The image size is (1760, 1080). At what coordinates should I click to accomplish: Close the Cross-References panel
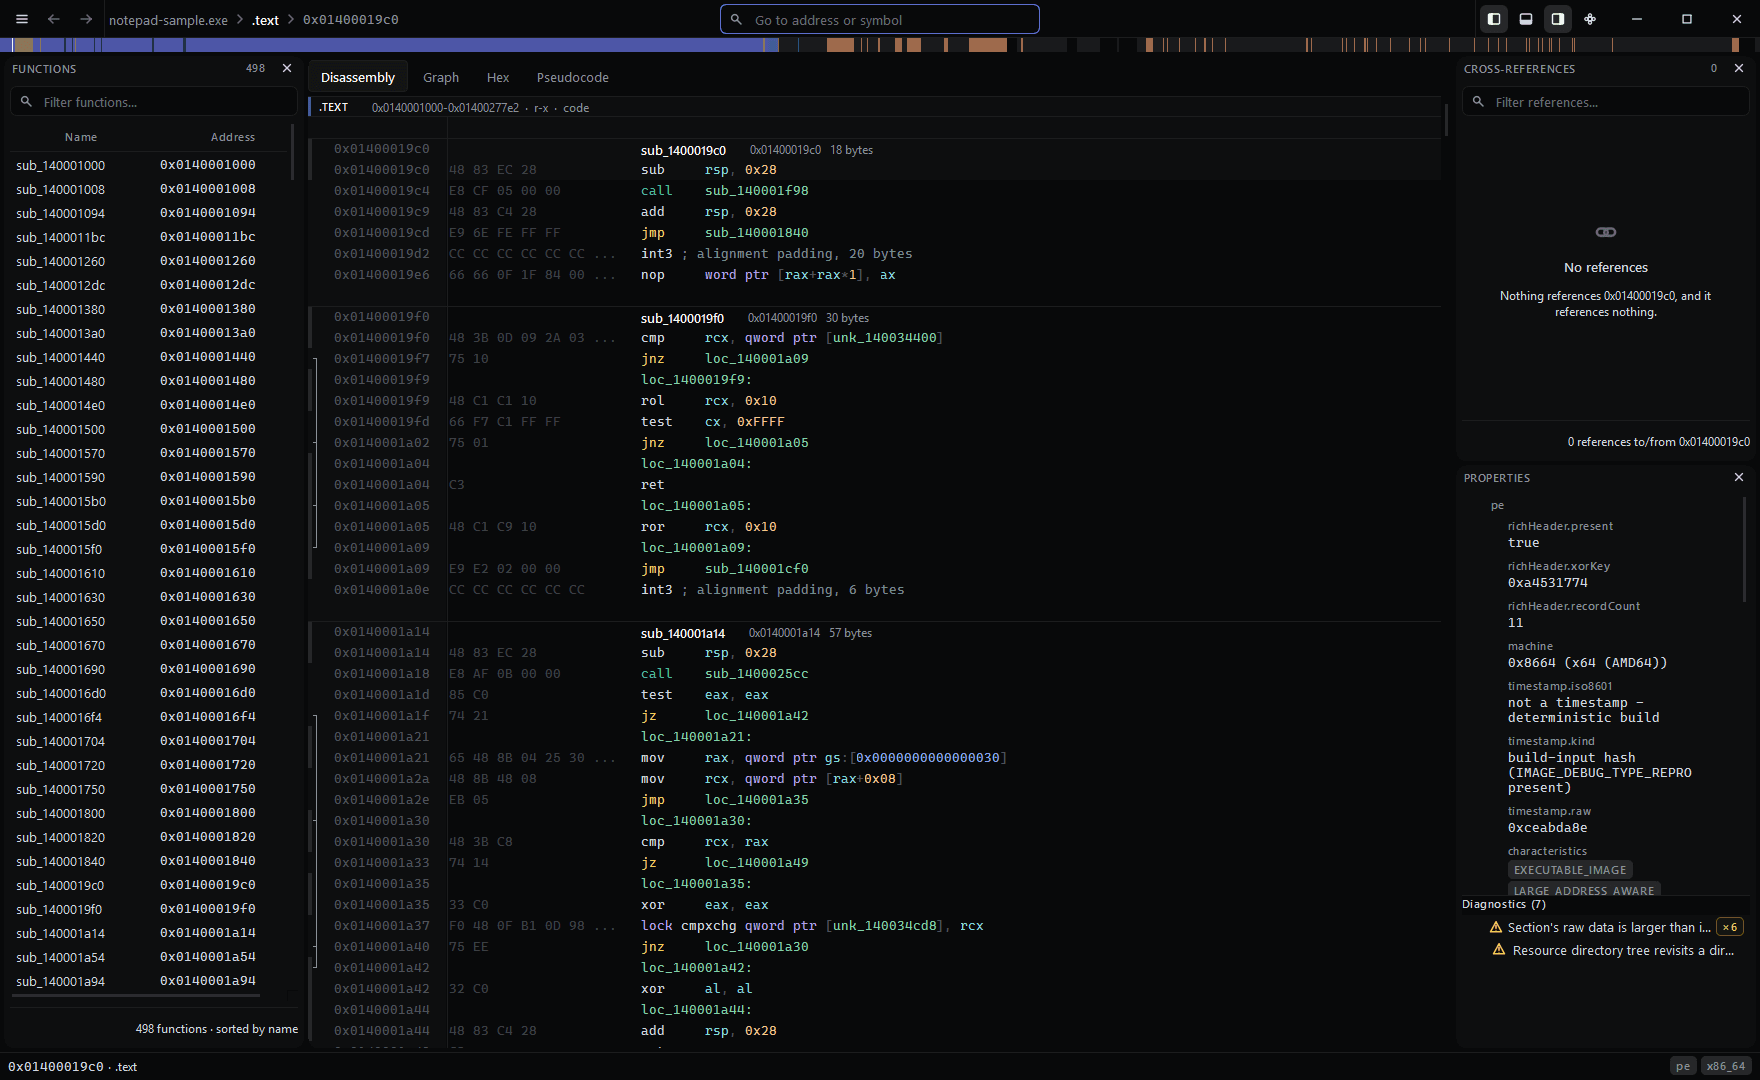pyautogui.click(x=1739, y=68)
